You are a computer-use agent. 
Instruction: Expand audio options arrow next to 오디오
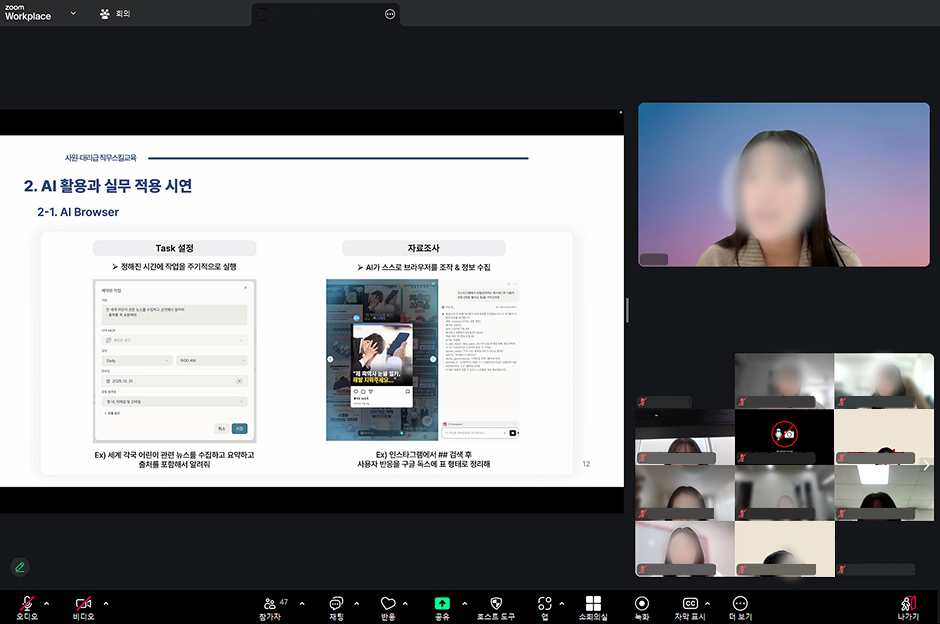(51, 603)
